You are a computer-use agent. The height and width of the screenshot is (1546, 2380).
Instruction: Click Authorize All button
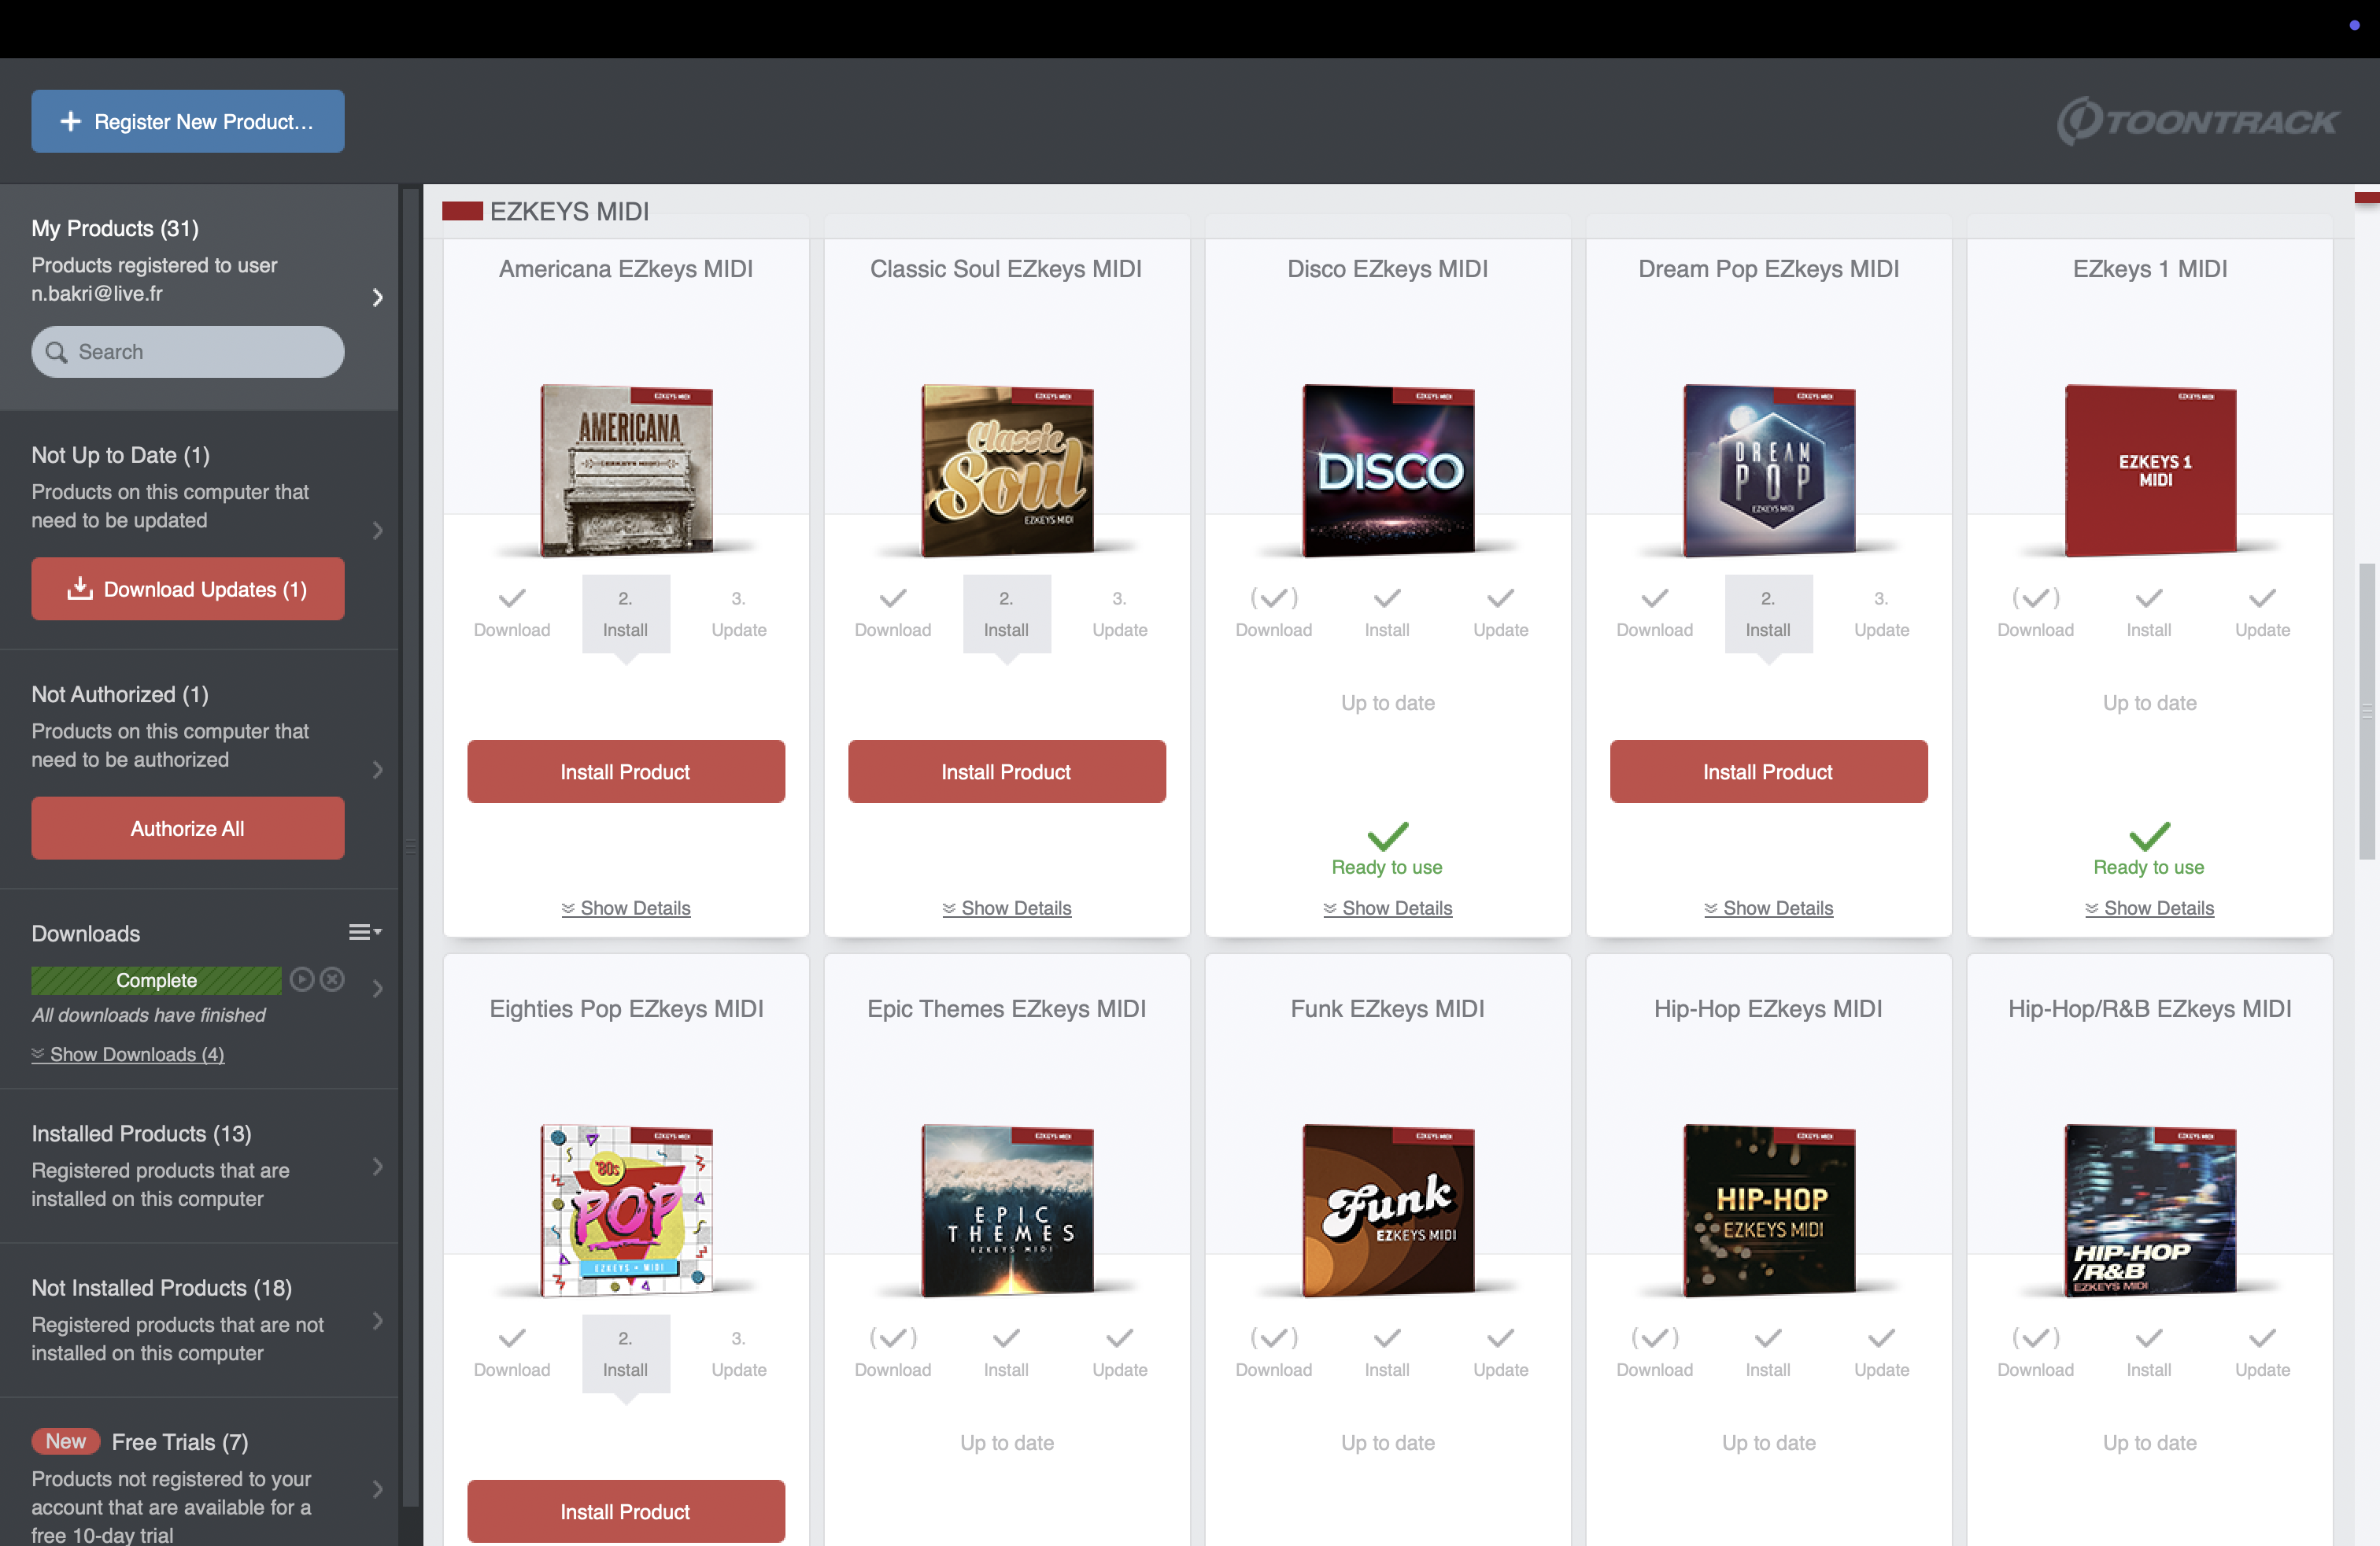coord(188,828)
